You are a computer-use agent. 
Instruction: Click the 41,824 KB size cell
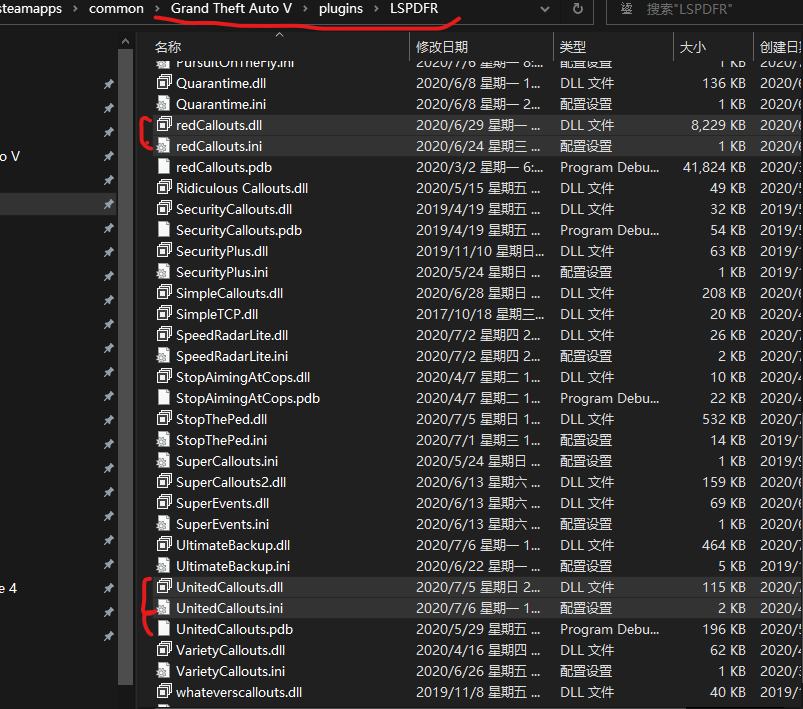[x=714, y=167]
